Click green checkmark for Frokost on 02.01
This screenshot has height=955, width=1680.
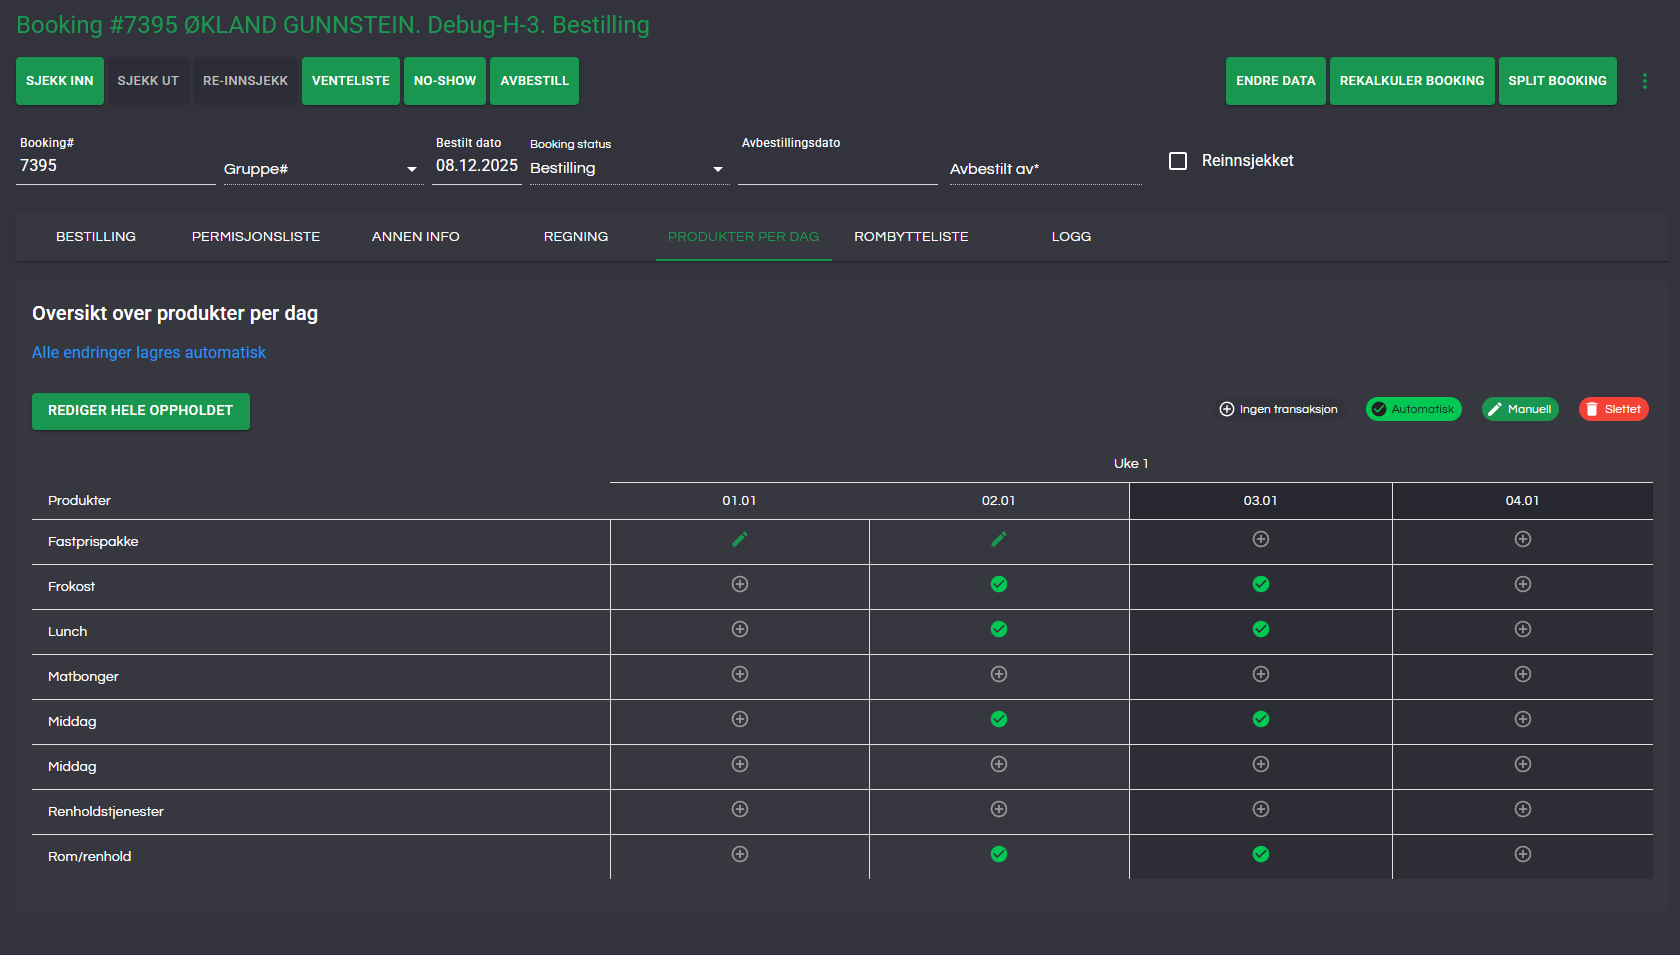point(998,585)
